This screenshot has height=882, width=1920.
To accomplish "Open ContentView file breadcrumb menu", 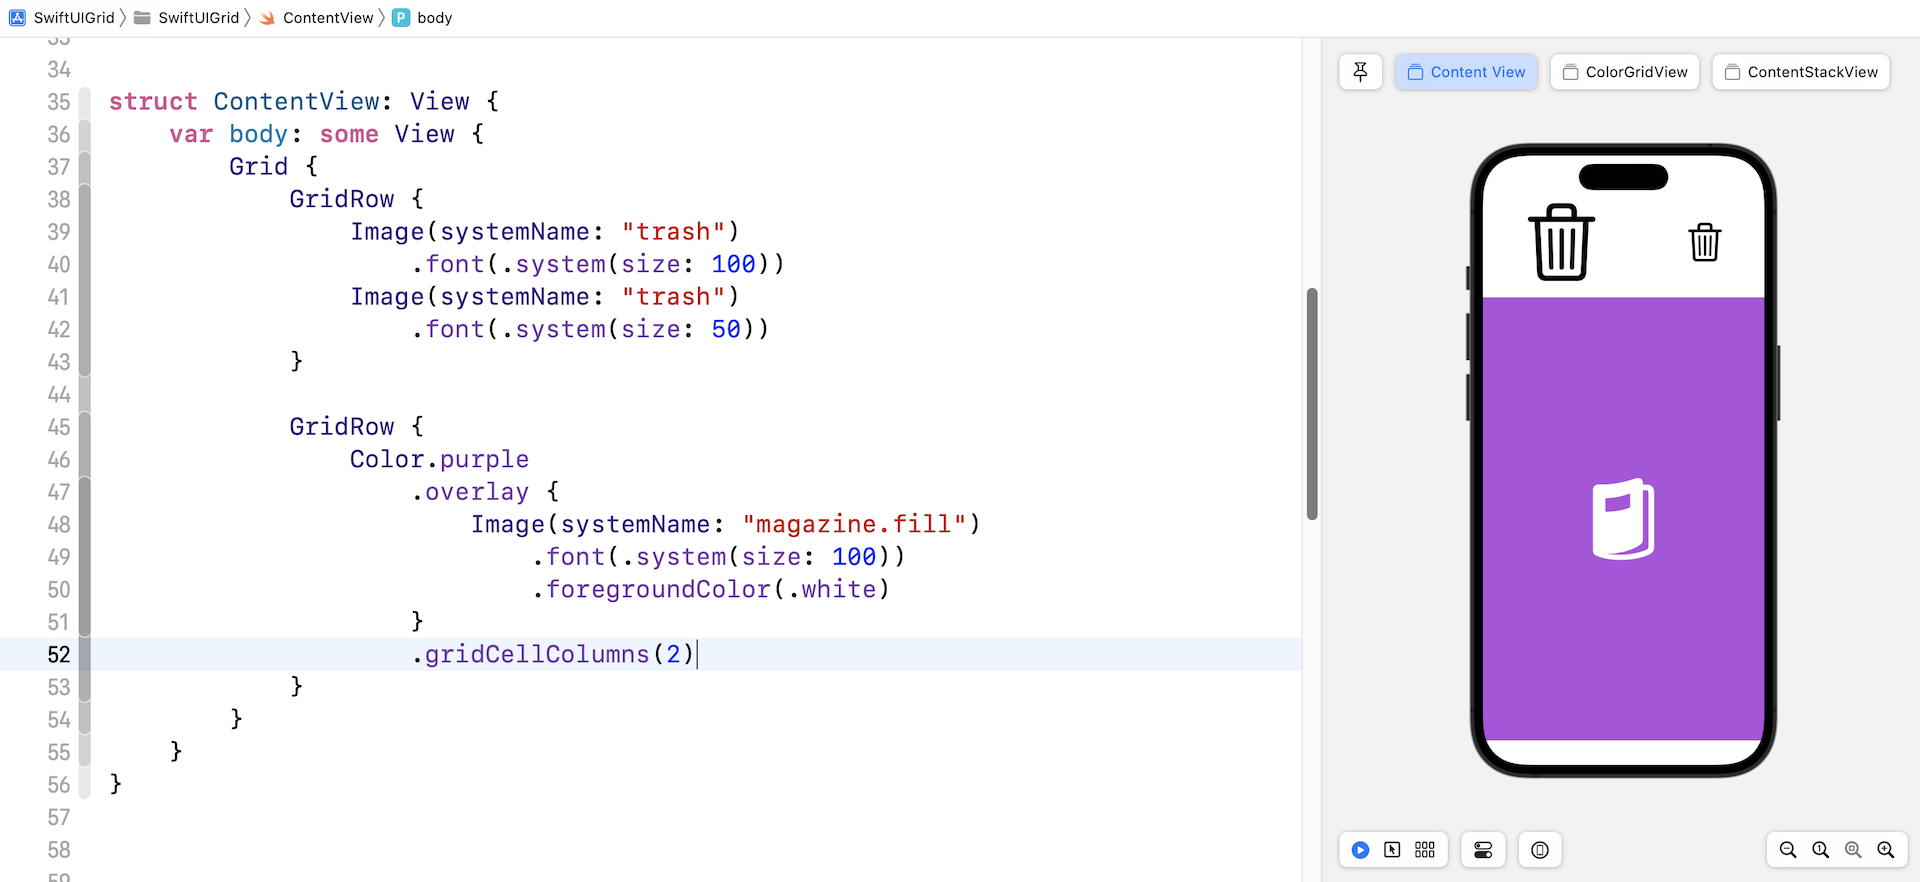I will click(x=317, y=18).
